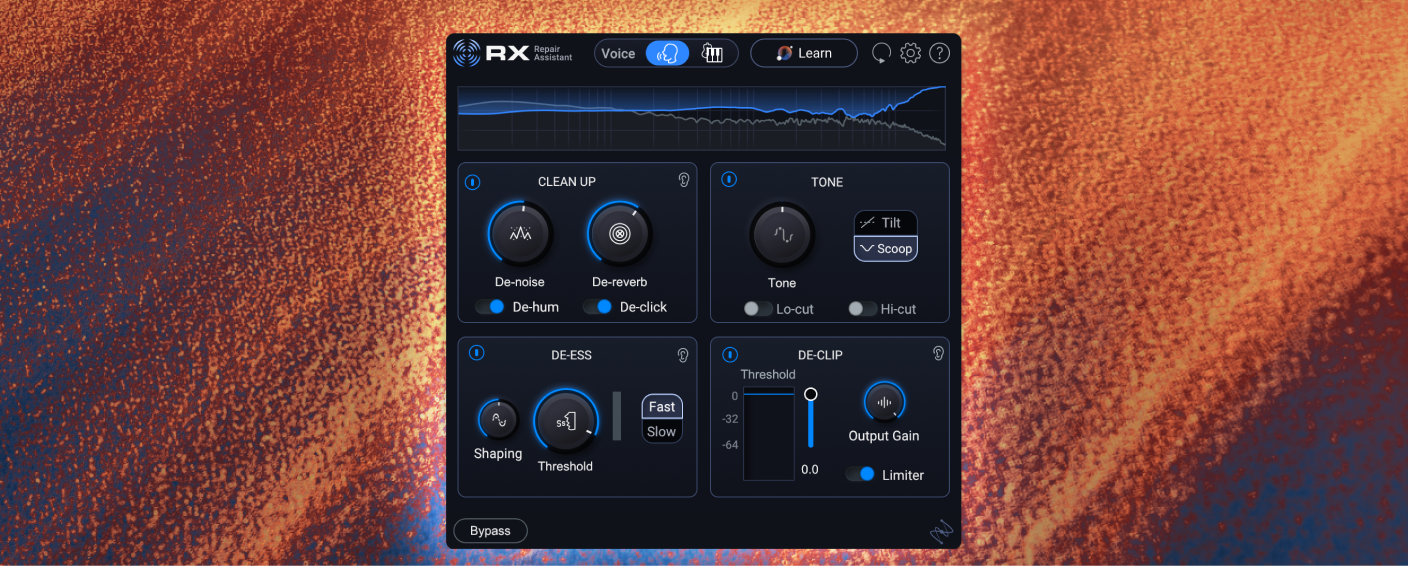
Task: Toggle the De-hum switch
Action: click(490, 307)
